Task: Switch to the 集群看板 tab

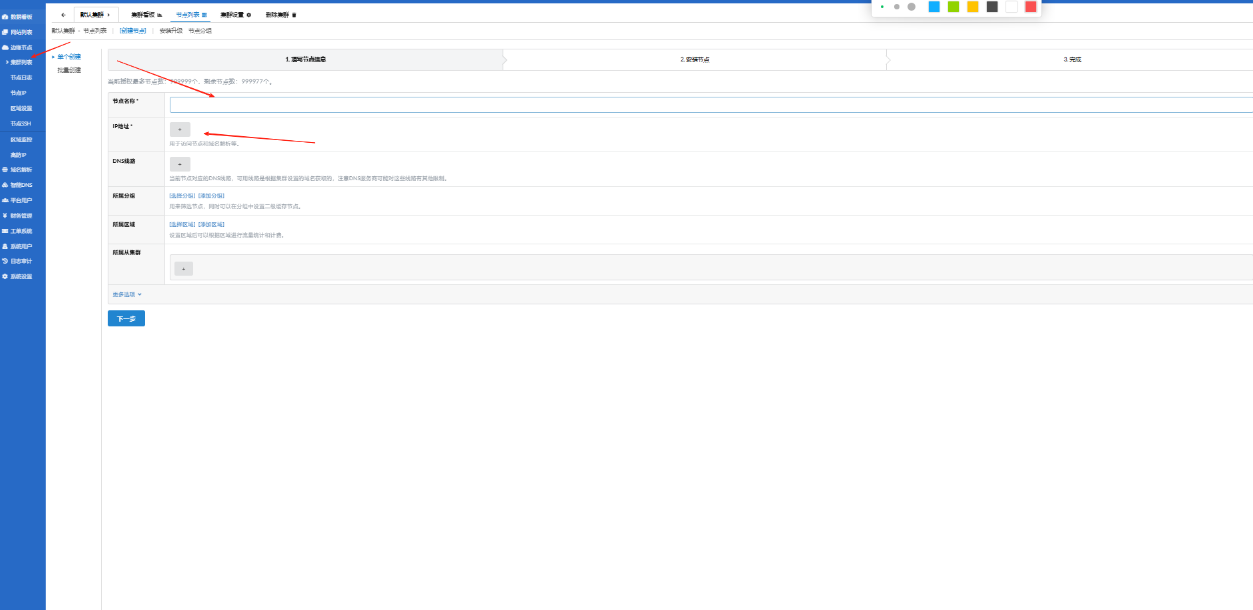Action: [147, 15]
